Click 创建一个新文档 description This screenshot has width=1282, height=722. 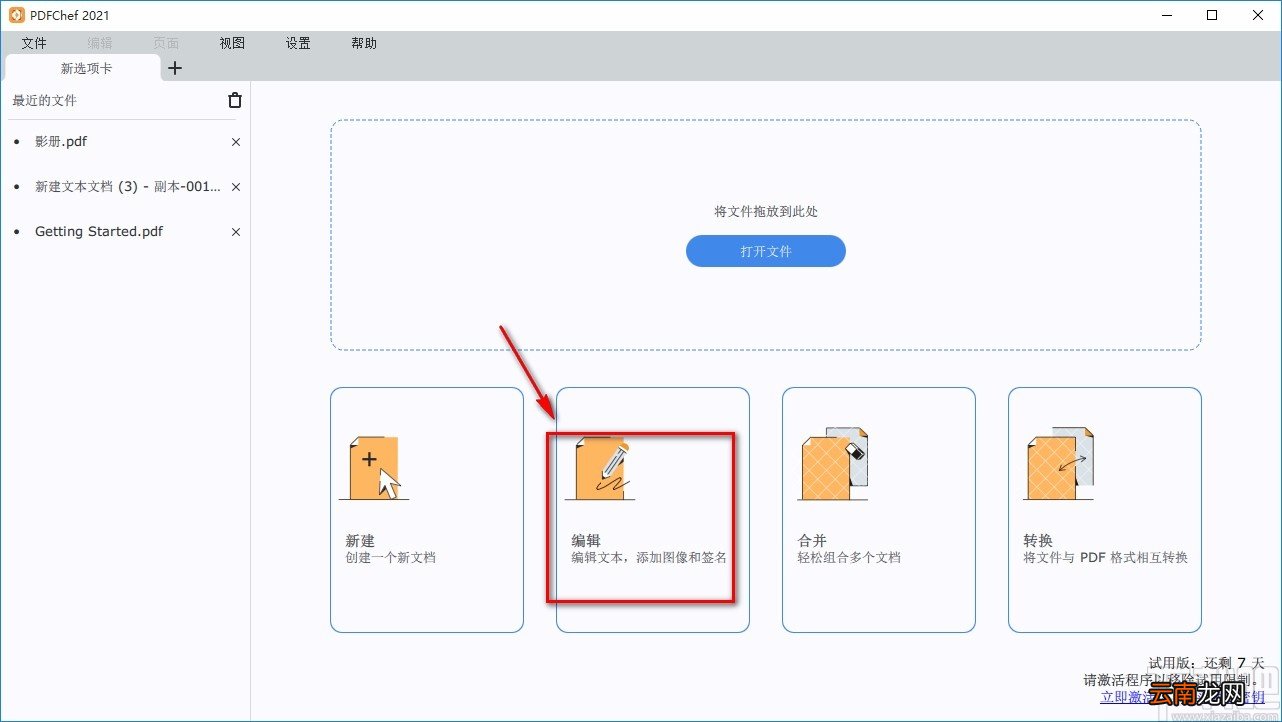pos(391,558)
